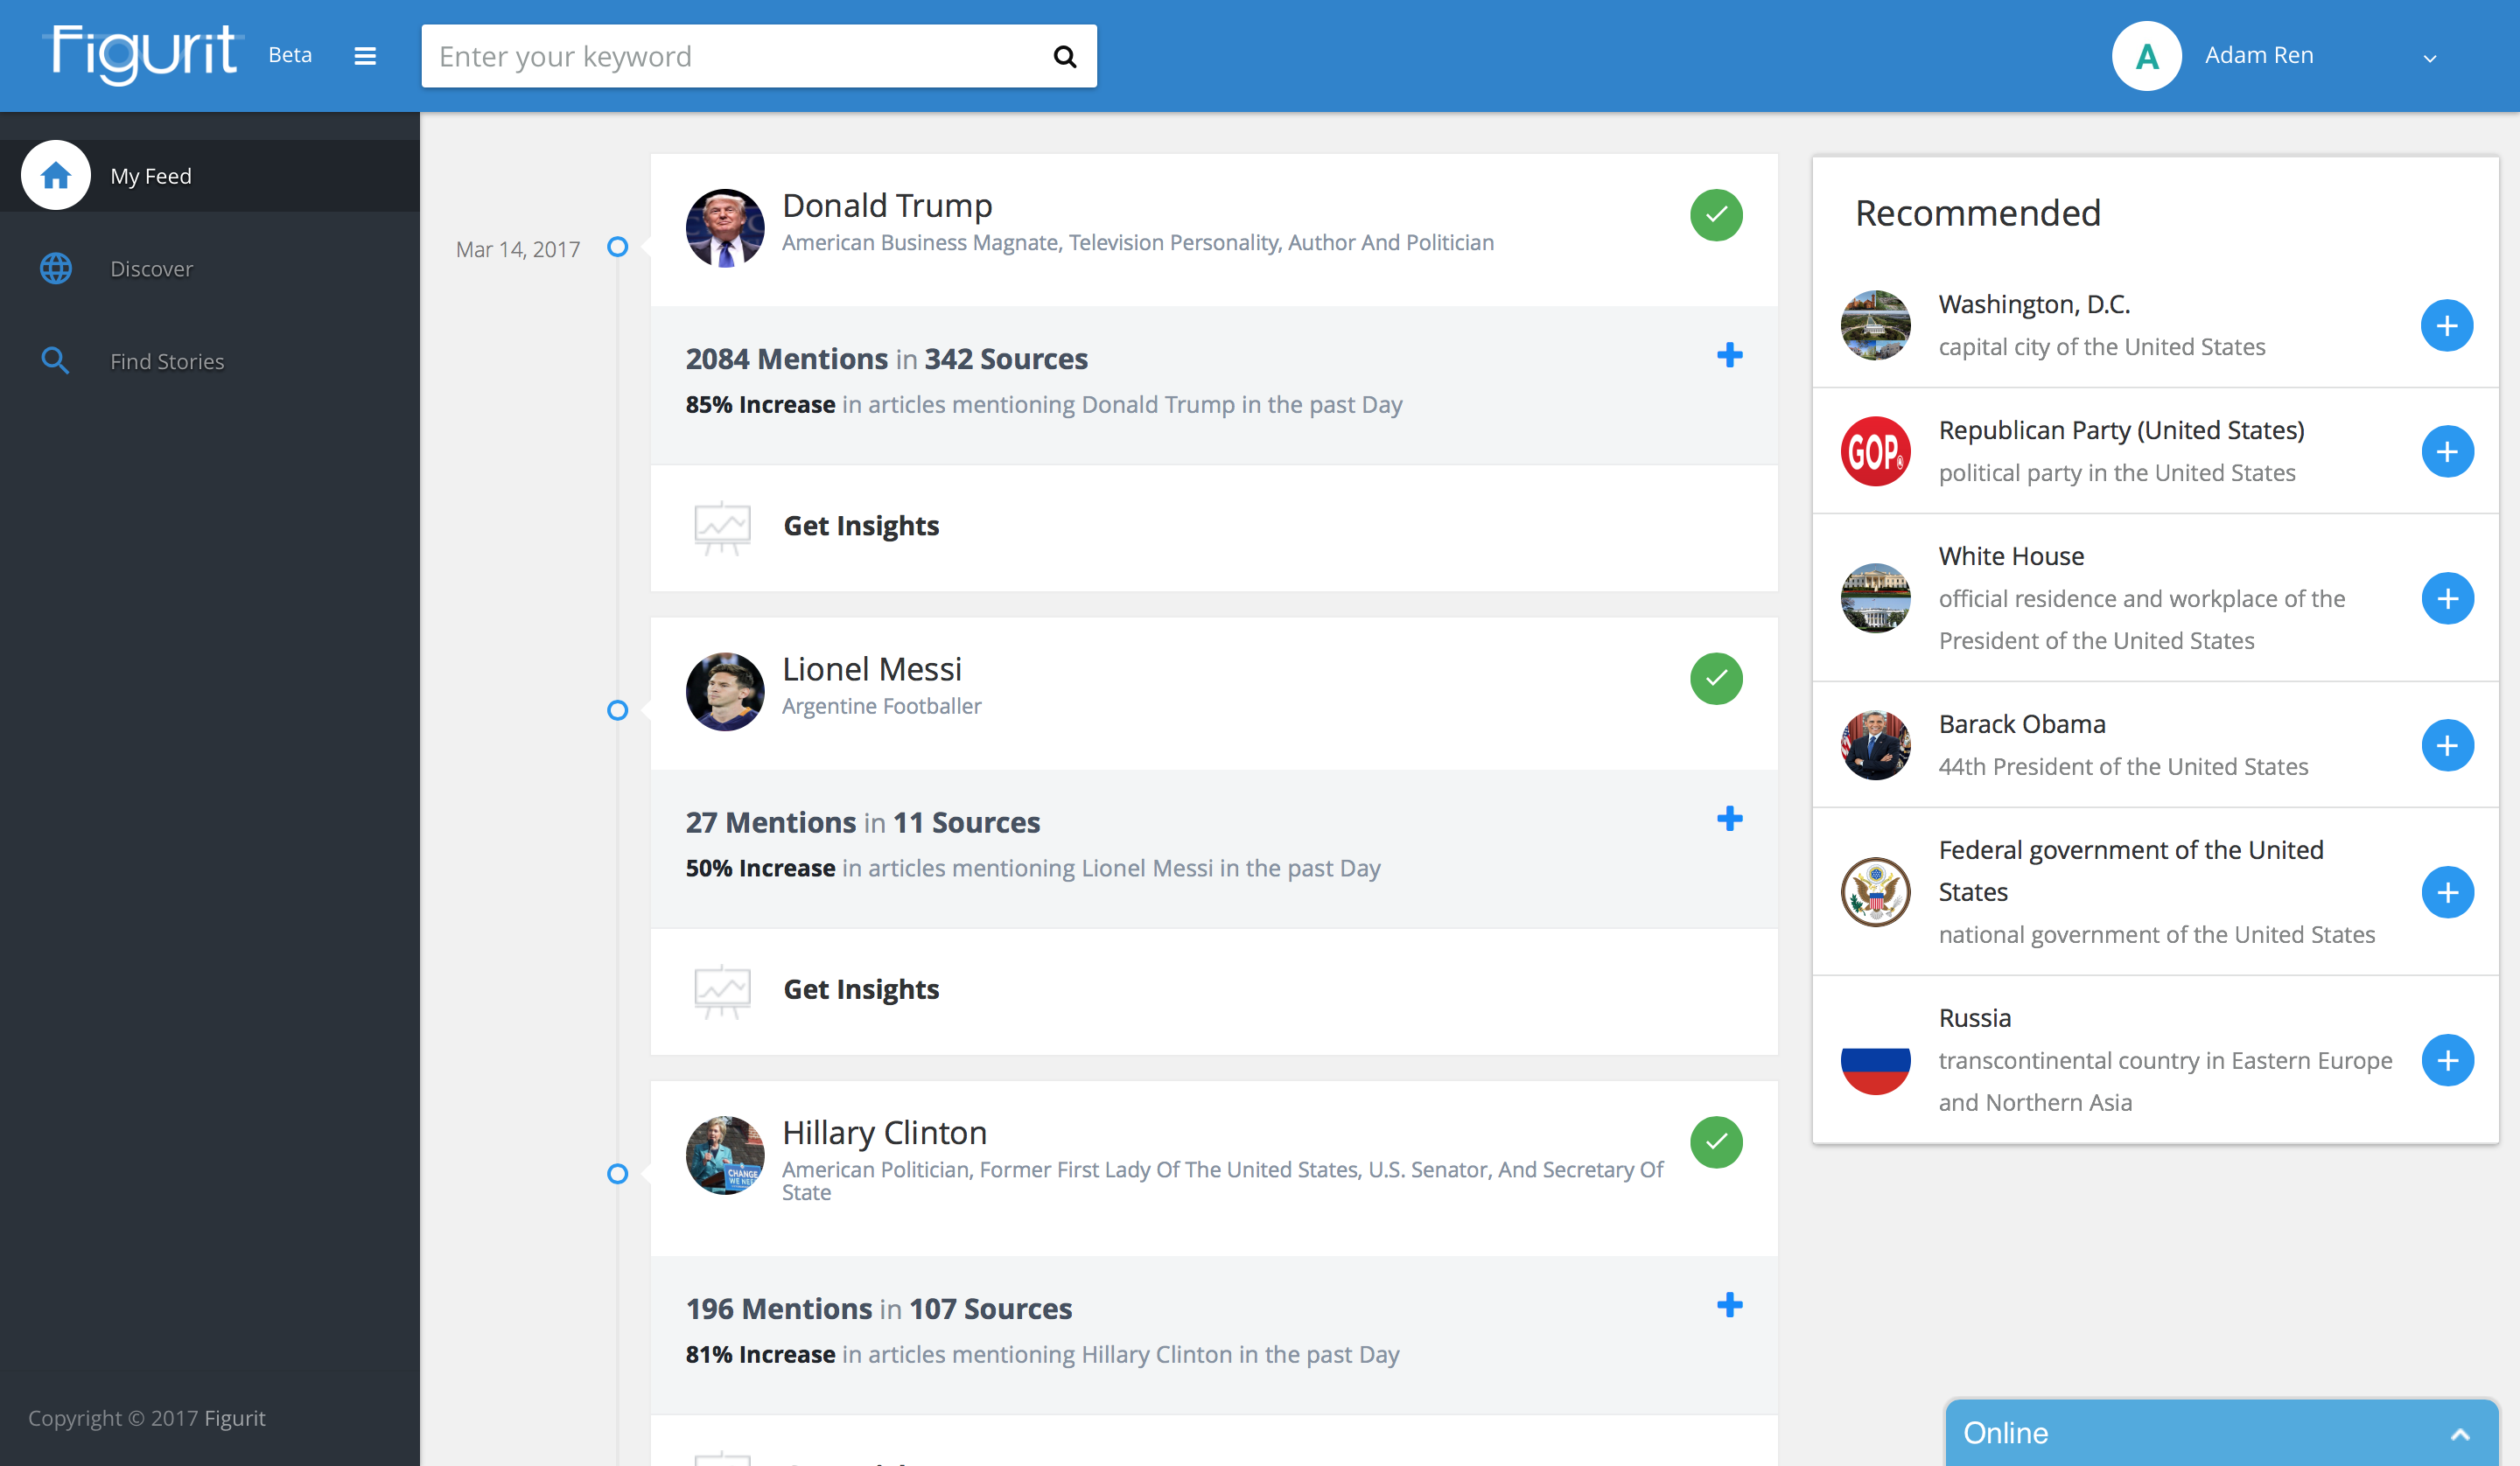Click Adam Ren's avatar circle
Screen dimensions: 2520x1466
tap(2146, 56)
